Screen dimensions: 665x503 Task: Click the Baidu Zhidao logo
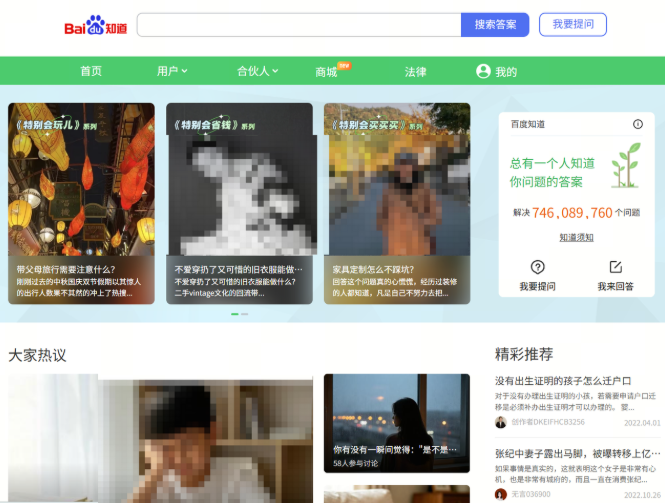95,25
